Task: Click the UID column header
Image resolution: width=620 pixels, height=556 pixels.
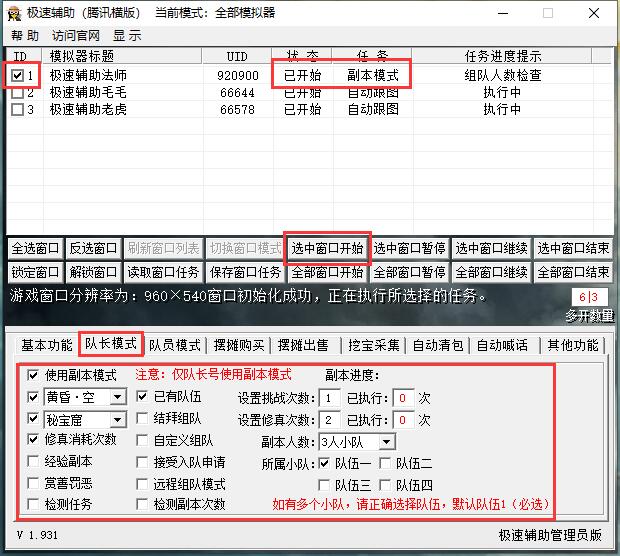Action: point(237,56)
